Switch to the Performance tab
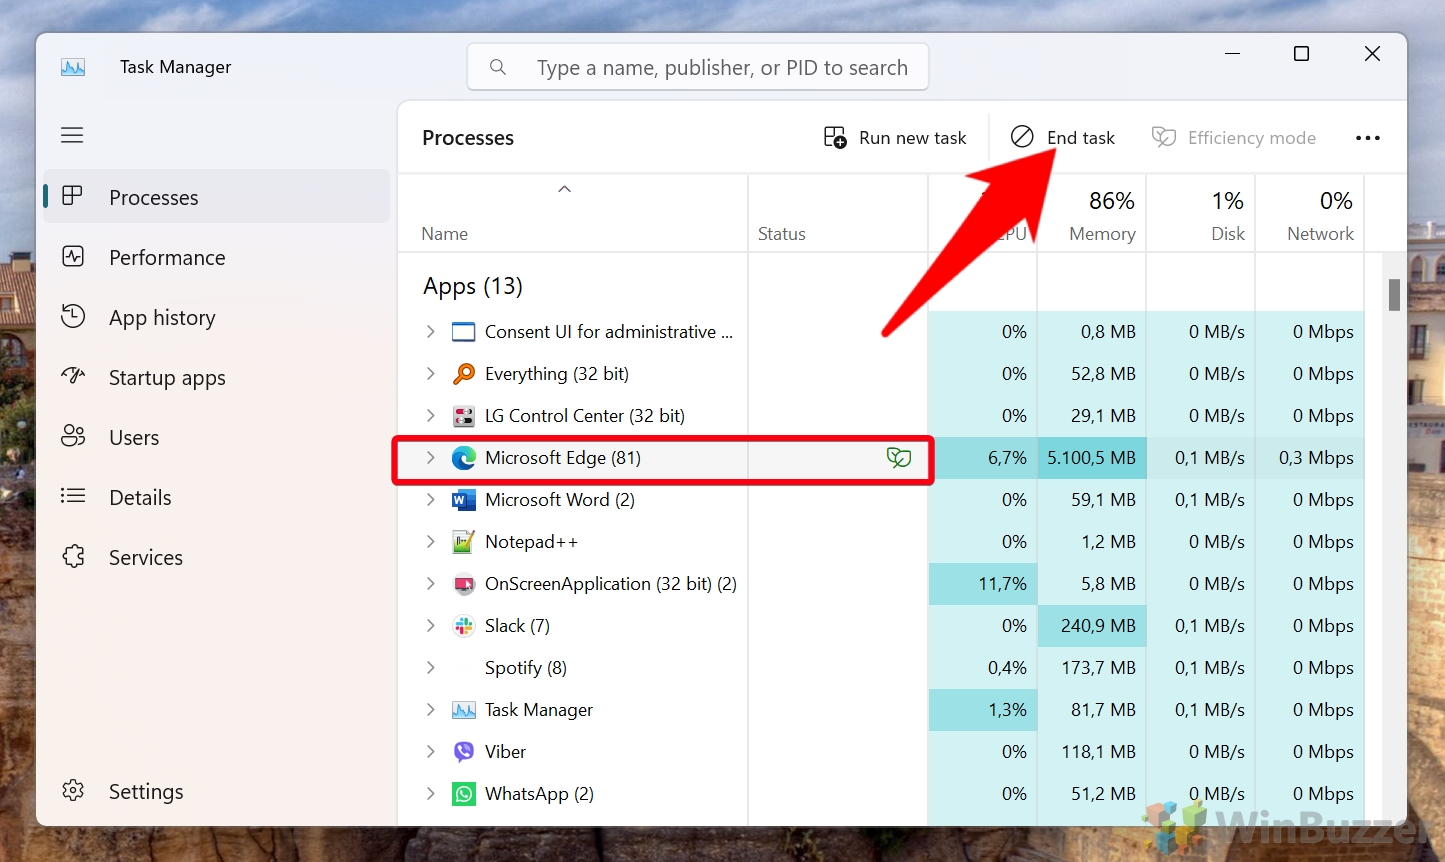Image resolution: width=1445 pixels, height=862 pixels. (217, 257)
